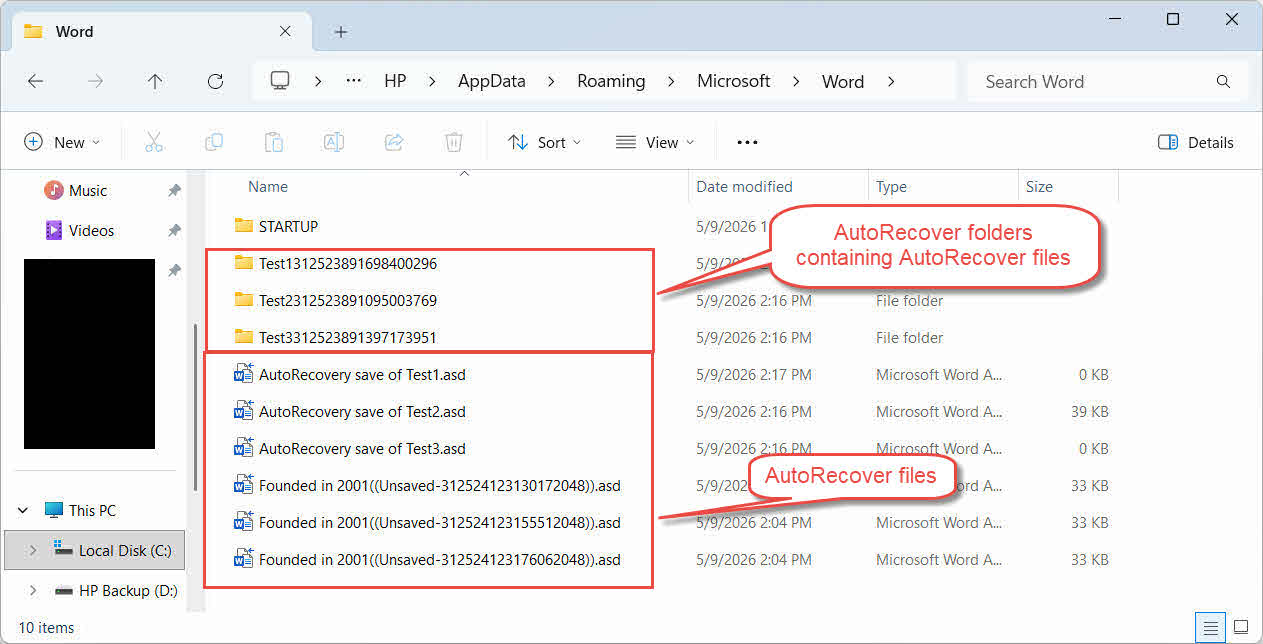Select the Music icon in sidebar
The height and width of the screenshot is (644, 1263).
tap(54, 190)
